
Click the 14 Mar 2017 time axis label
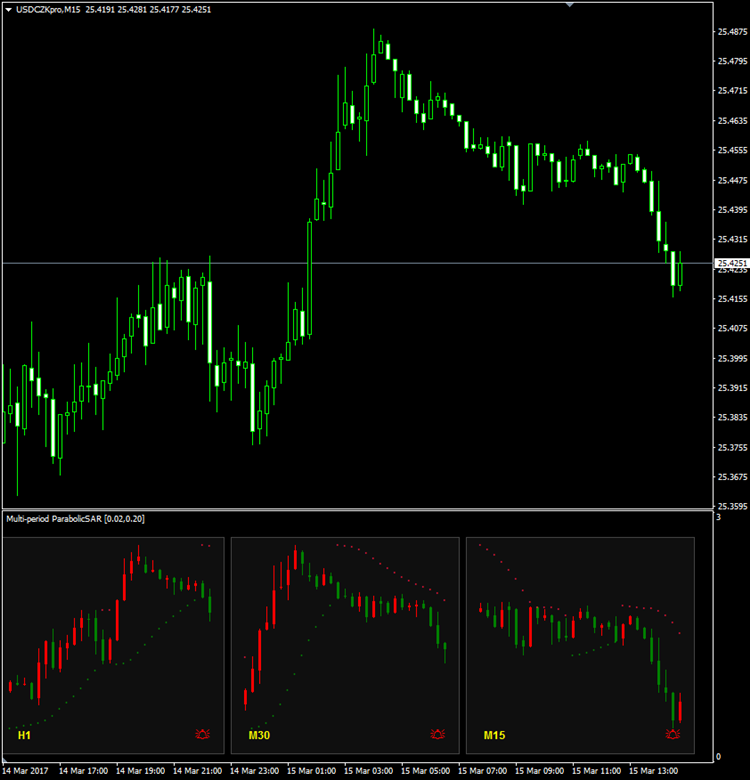coord(25,771)
